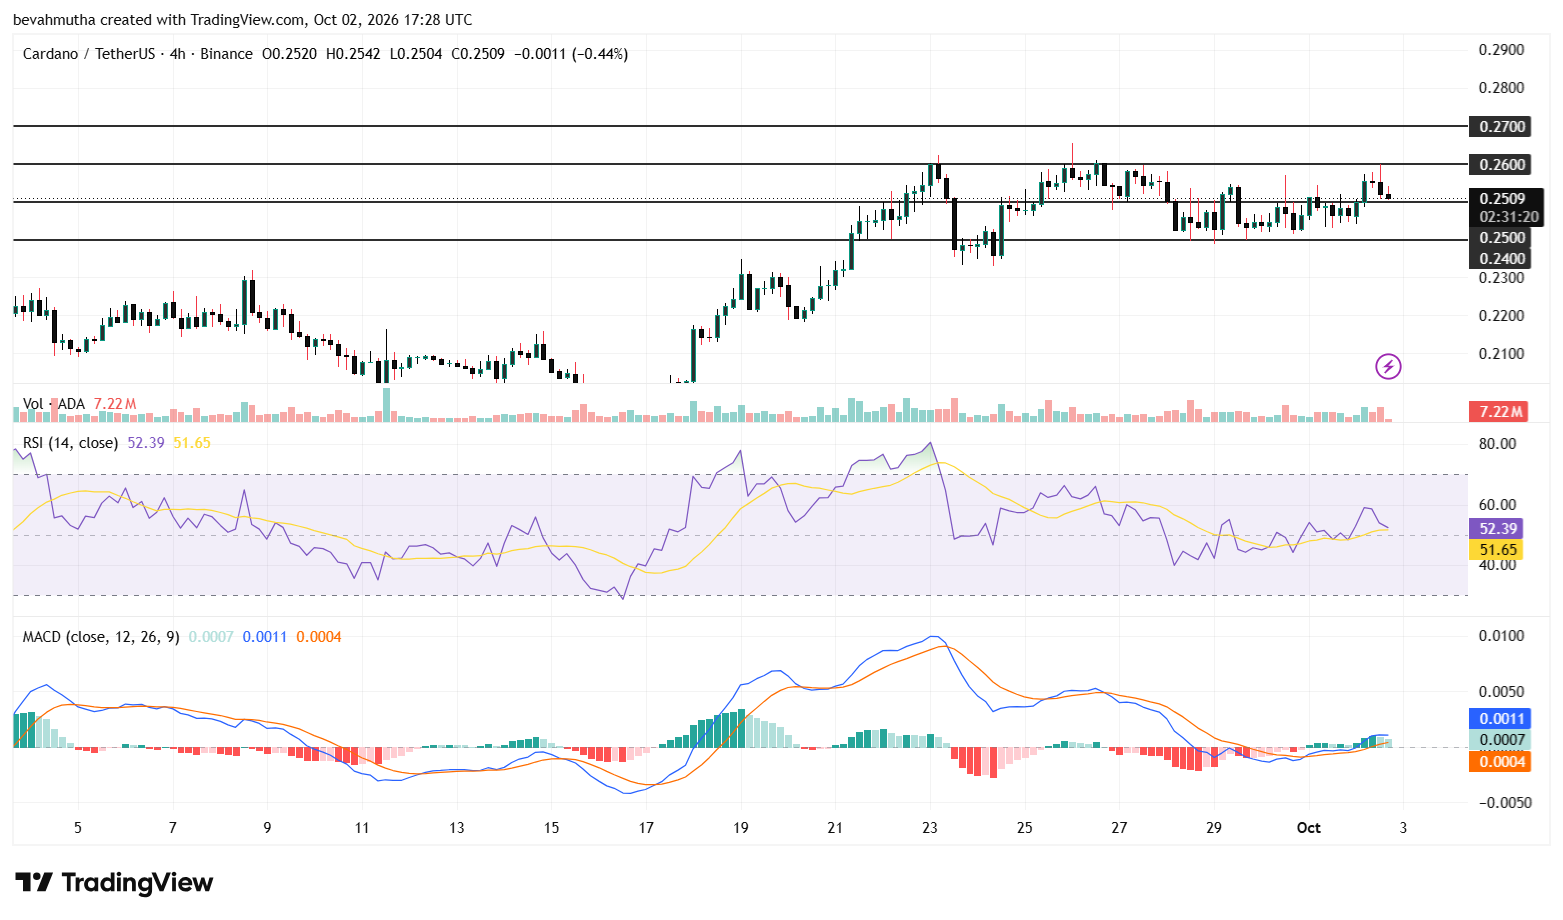Click the yellow 51.65 value in the RSI legend
The width and height of the screenshot is (1563, 920).
click(x=192, y=443)
